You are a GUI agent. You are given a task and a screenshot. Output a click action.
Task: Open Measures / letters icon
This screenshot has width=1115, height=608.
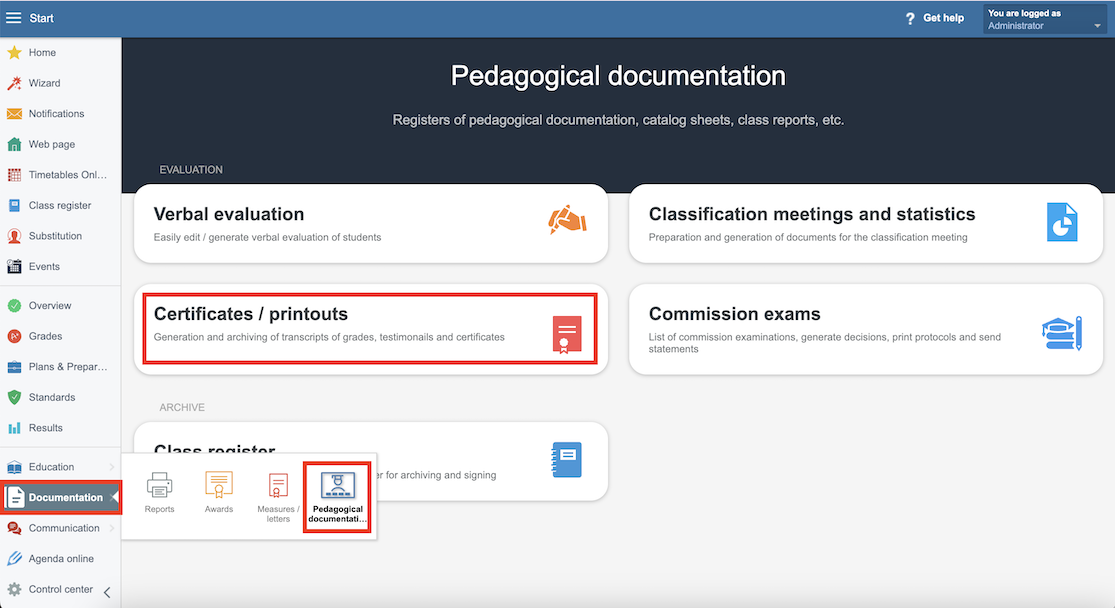coord(278,487)
